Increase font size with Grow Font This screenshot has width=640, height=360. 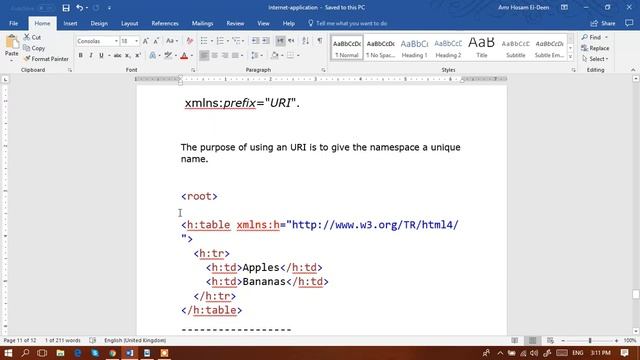146,41
